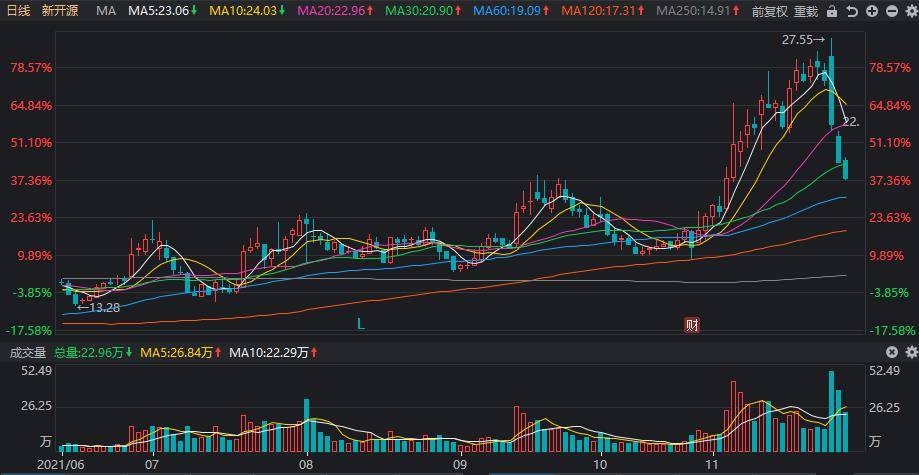Click the 新开源 stock name

tap(60, 11)
